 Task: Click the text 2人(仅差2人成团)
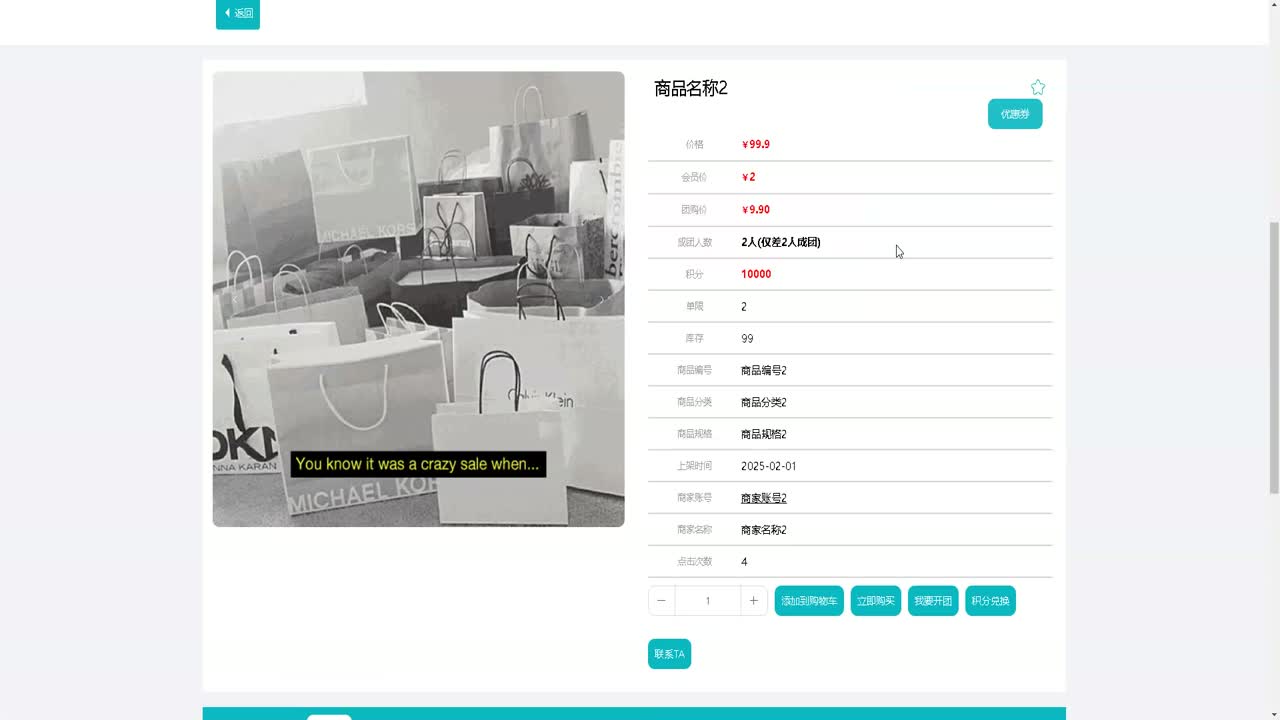pyautogui.click(x=781, y=242)
